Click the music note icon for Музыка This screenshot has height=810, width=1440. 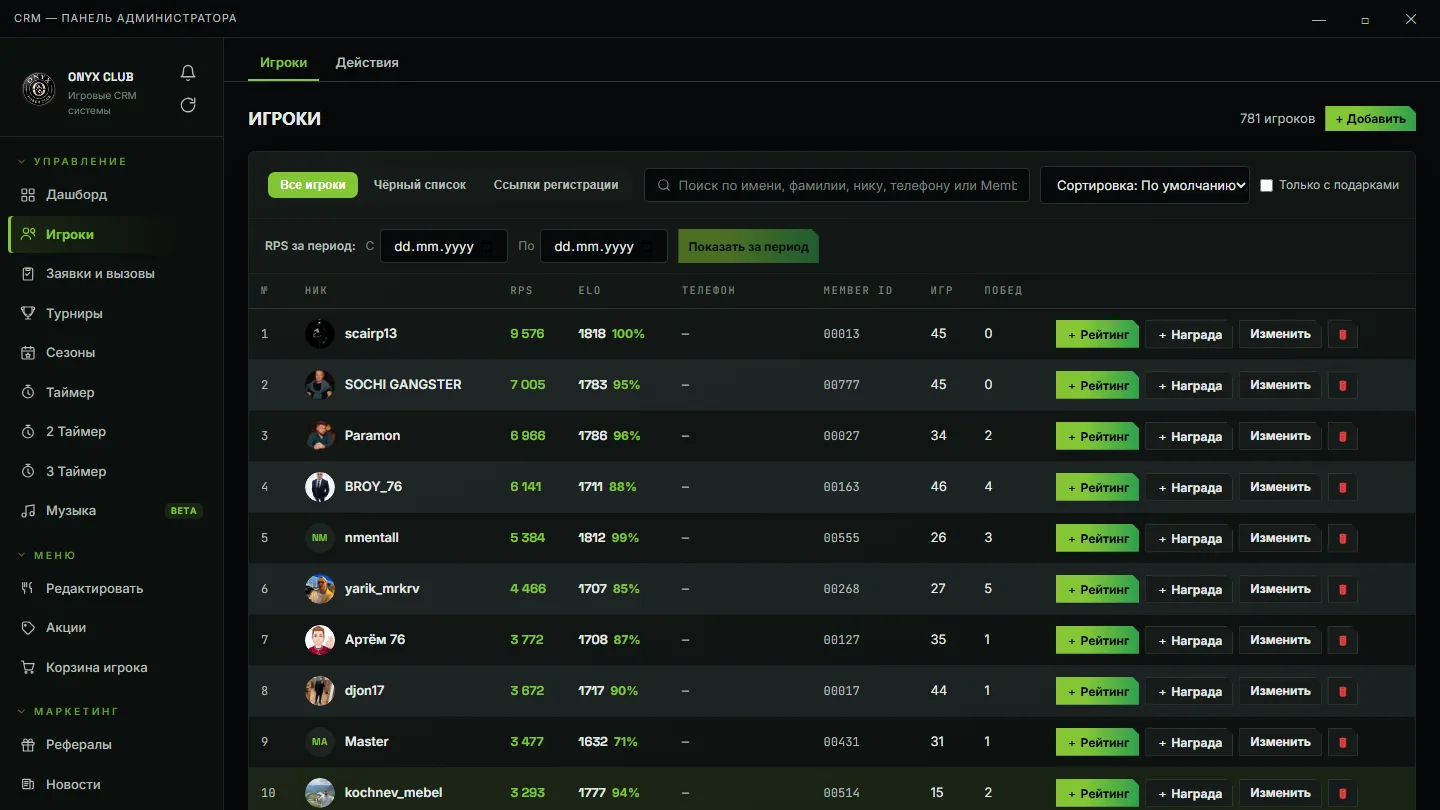(28, 511)
